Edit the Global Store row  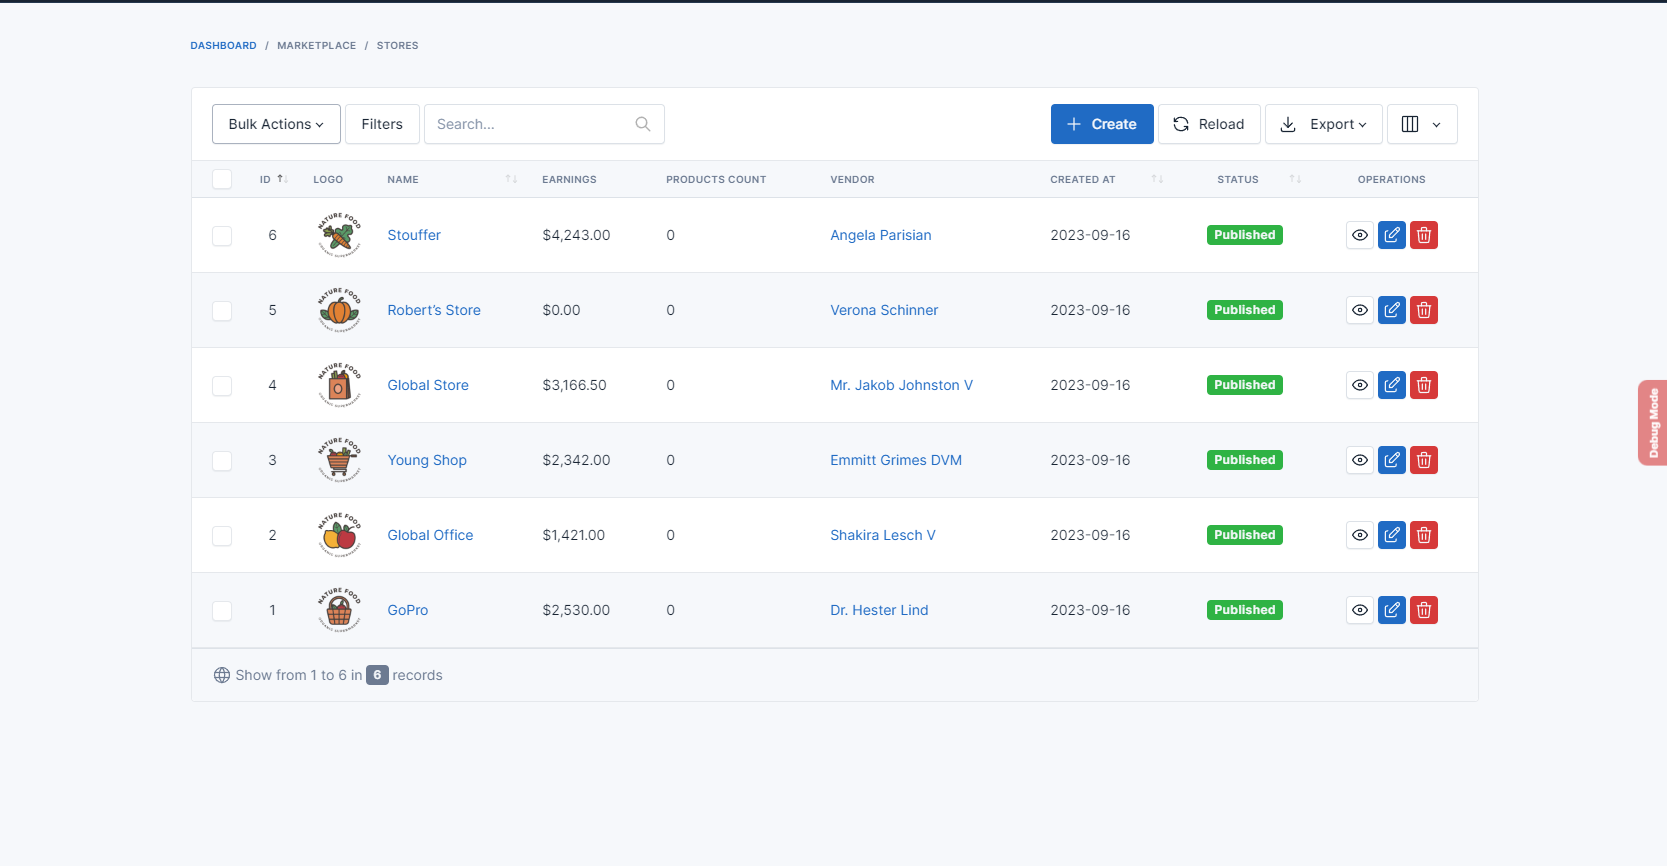pyautogui.click(x=1392, y=385)
